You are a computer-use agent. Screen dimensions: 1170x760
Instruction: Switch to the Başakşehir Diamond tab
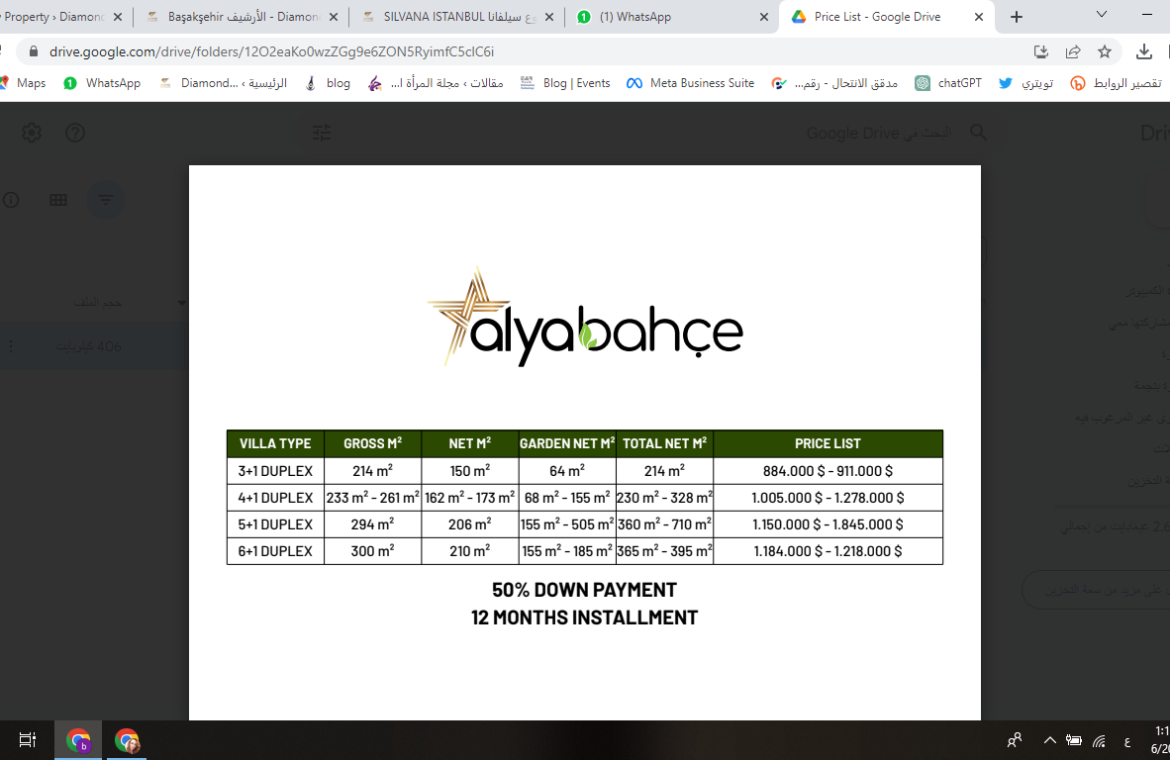tap(241, 16)
